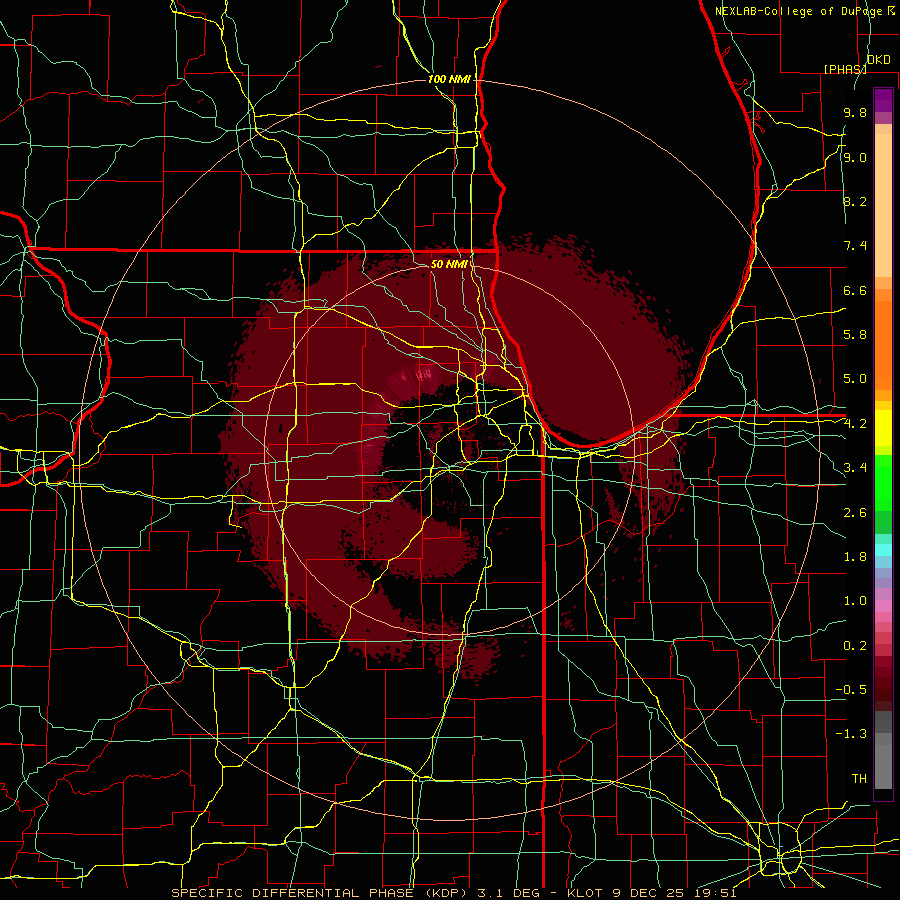Click the NEXLAB-College of DuPage label
Screen dimensions: 900x900
[799, 11]
